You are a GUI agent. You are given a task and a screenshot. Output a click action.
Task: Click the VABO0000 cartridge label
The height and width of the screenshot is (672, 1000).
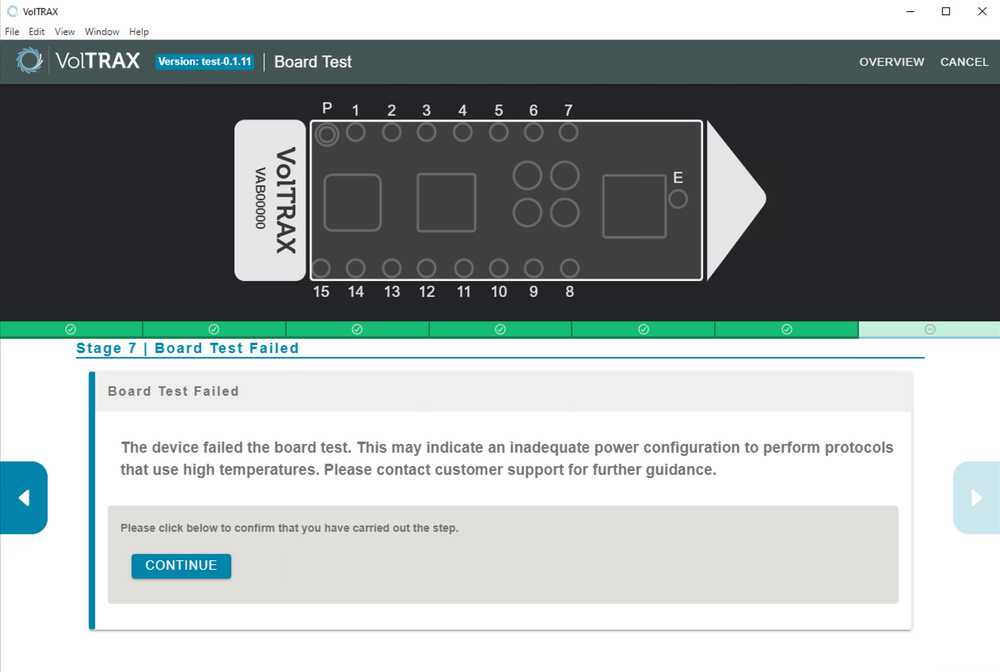[260, 198]
